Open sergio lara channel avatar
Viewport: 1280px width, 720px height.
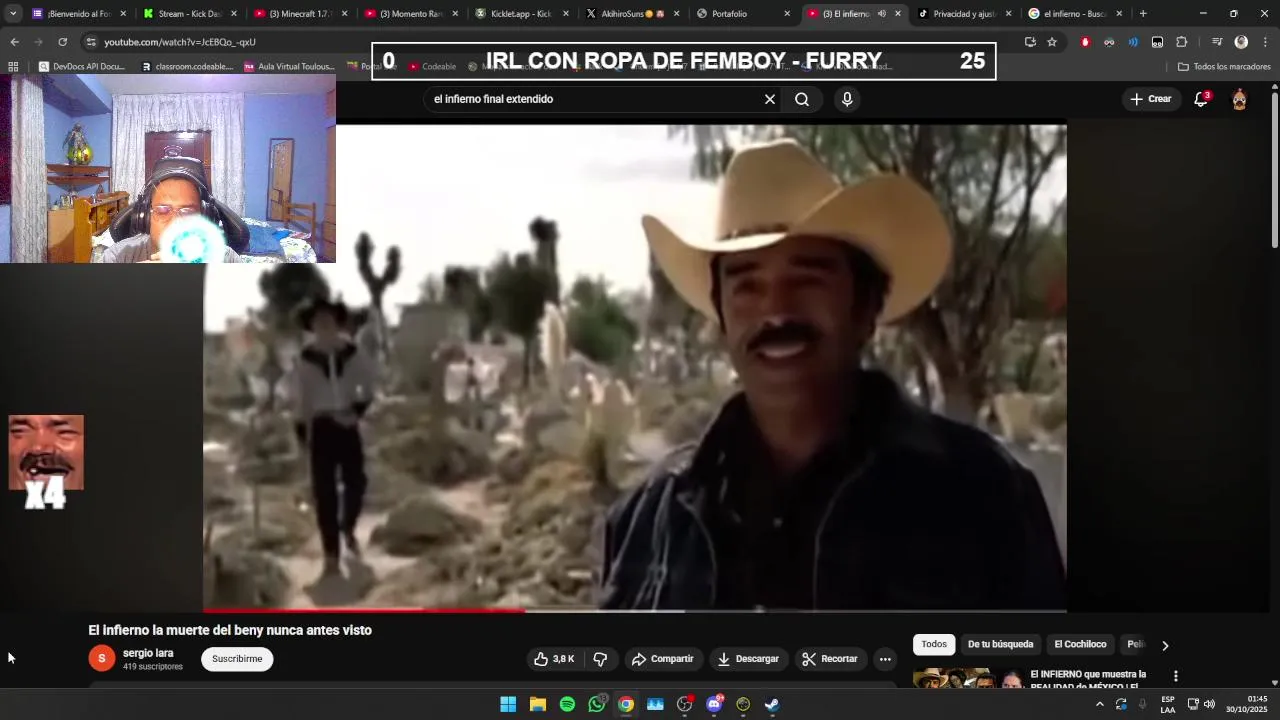click(102, 658)
